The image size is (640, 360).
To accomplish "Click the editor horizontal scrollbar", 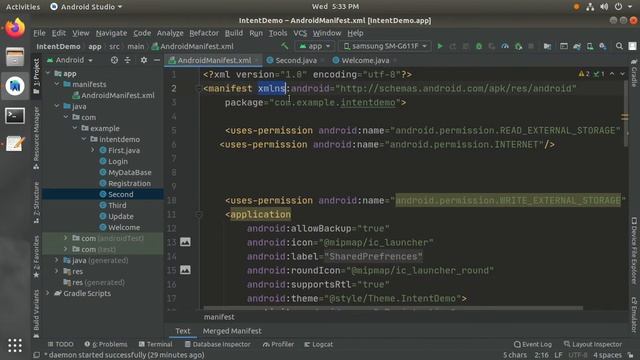I will coord(393,308).
